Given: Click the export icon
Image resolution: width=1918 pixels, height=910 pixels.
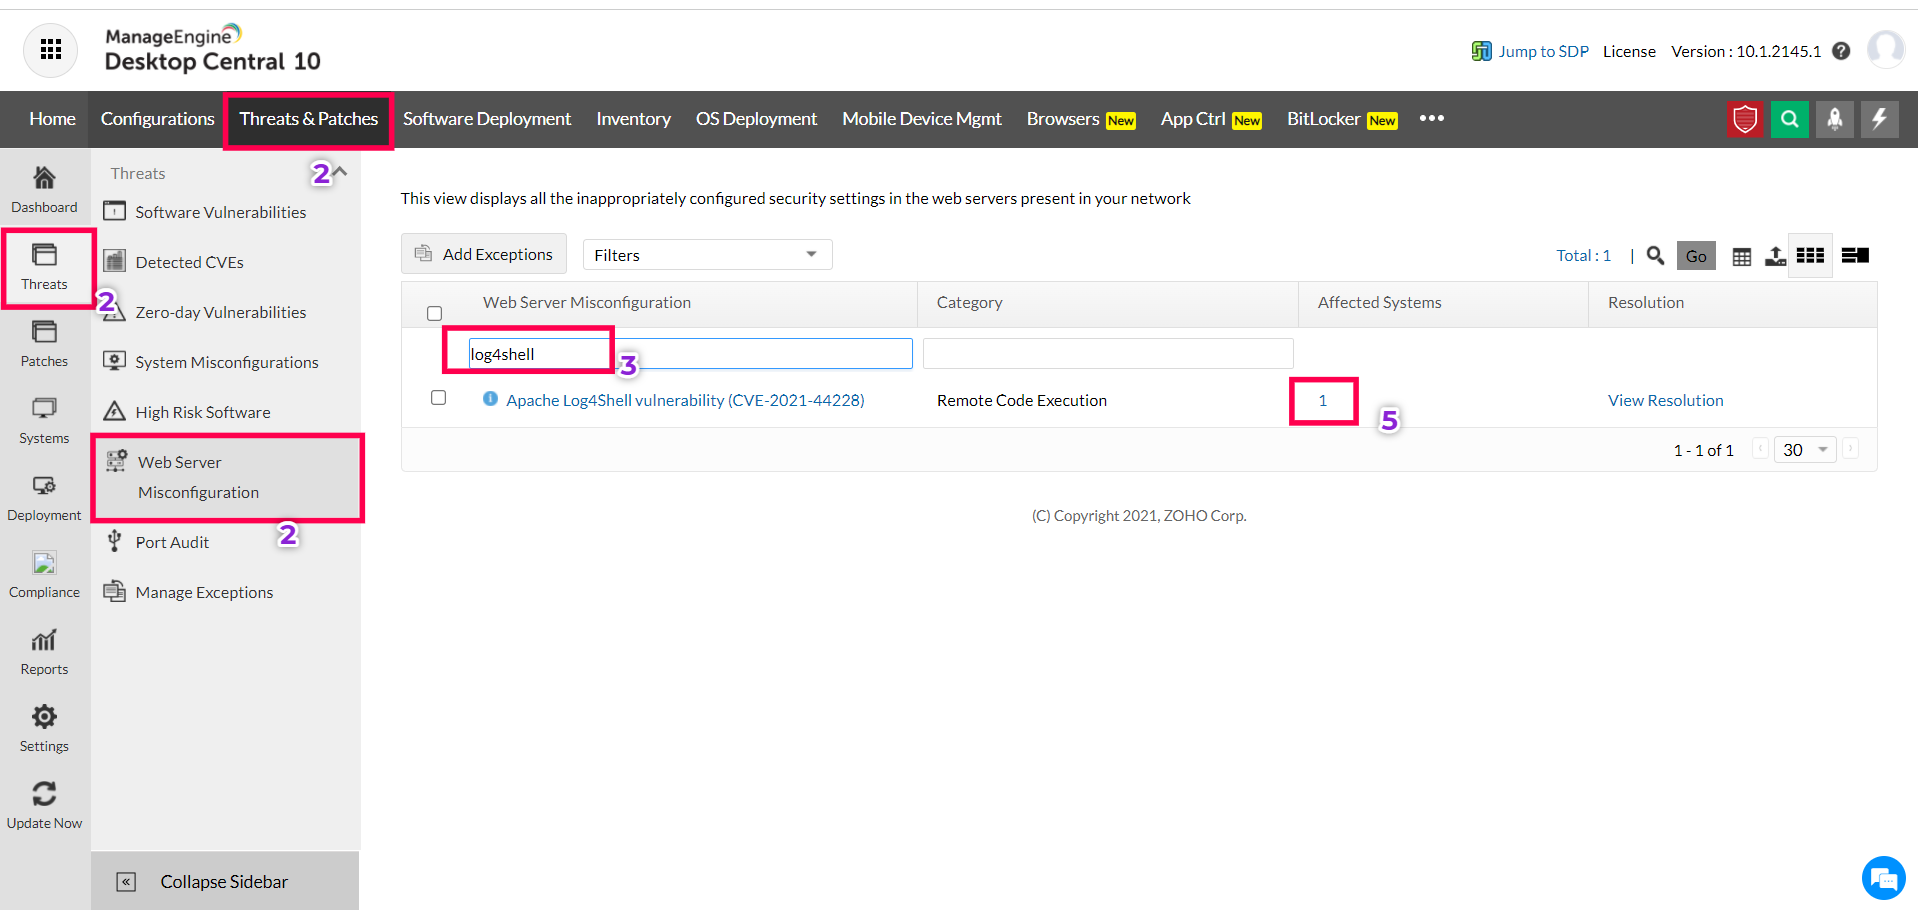Looking at the screenshot, I should [x=1775, y=256].
